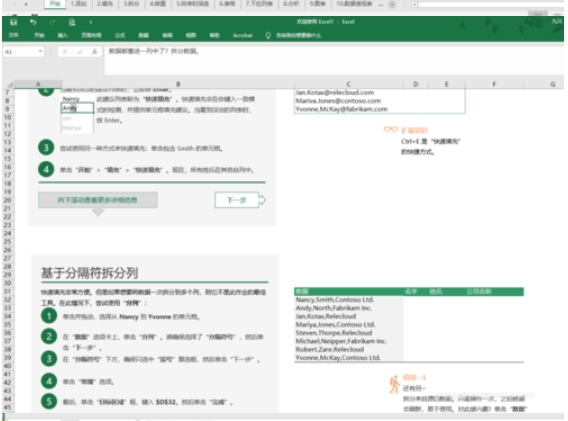The image size is (568, 421).
Task: Click the Redo arrow icon
Action: (52, 22)
